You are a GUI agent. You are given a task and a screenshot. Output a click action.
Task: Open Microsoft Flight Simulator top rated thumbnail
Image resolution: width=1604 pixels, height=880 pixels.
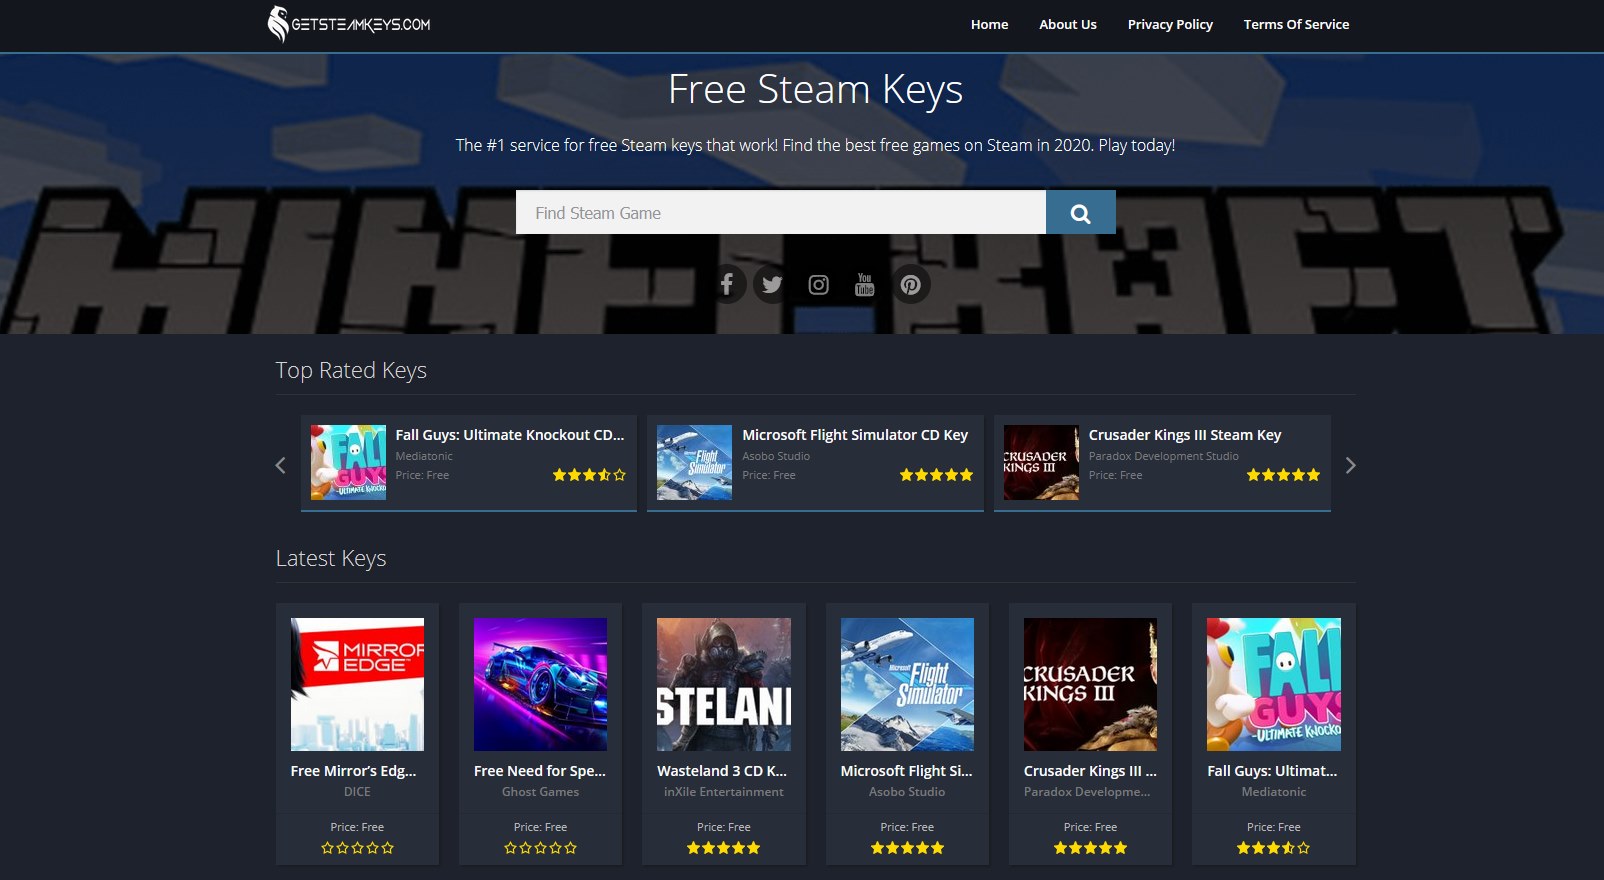pyautogui.click(x=694, y=462)
